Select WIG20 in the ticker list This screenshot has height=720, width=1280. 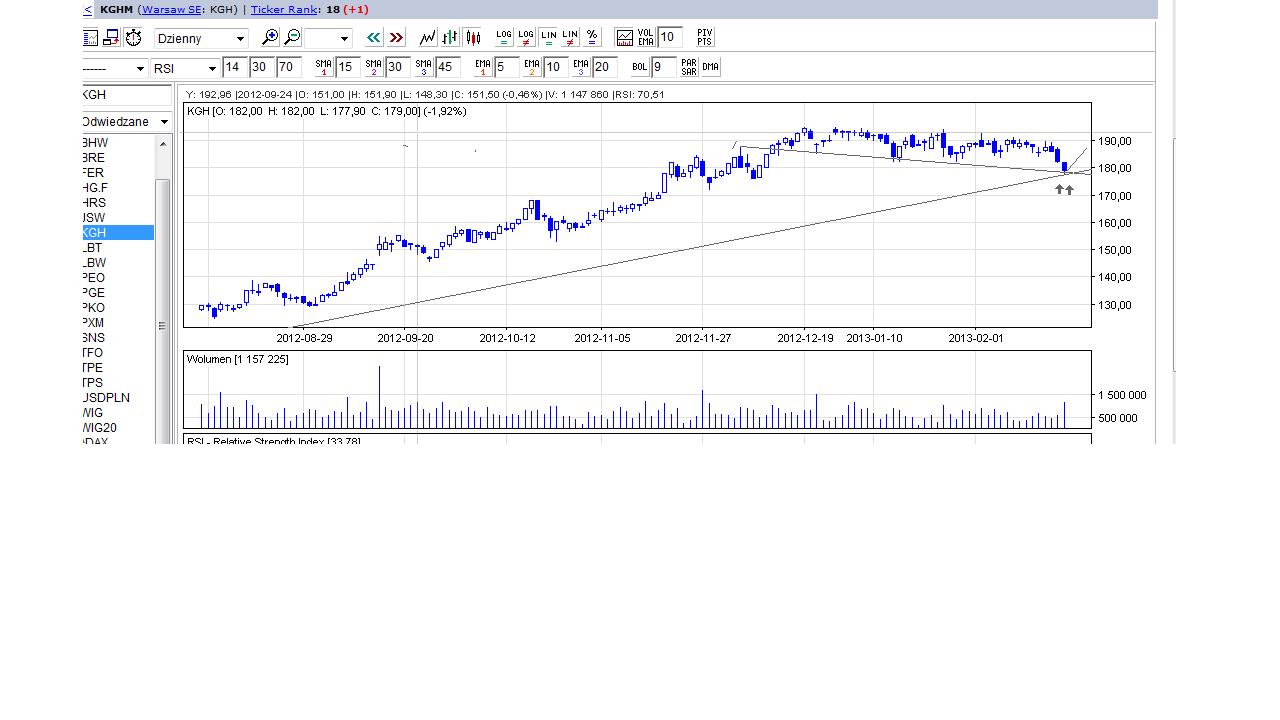tap(100, 428)
